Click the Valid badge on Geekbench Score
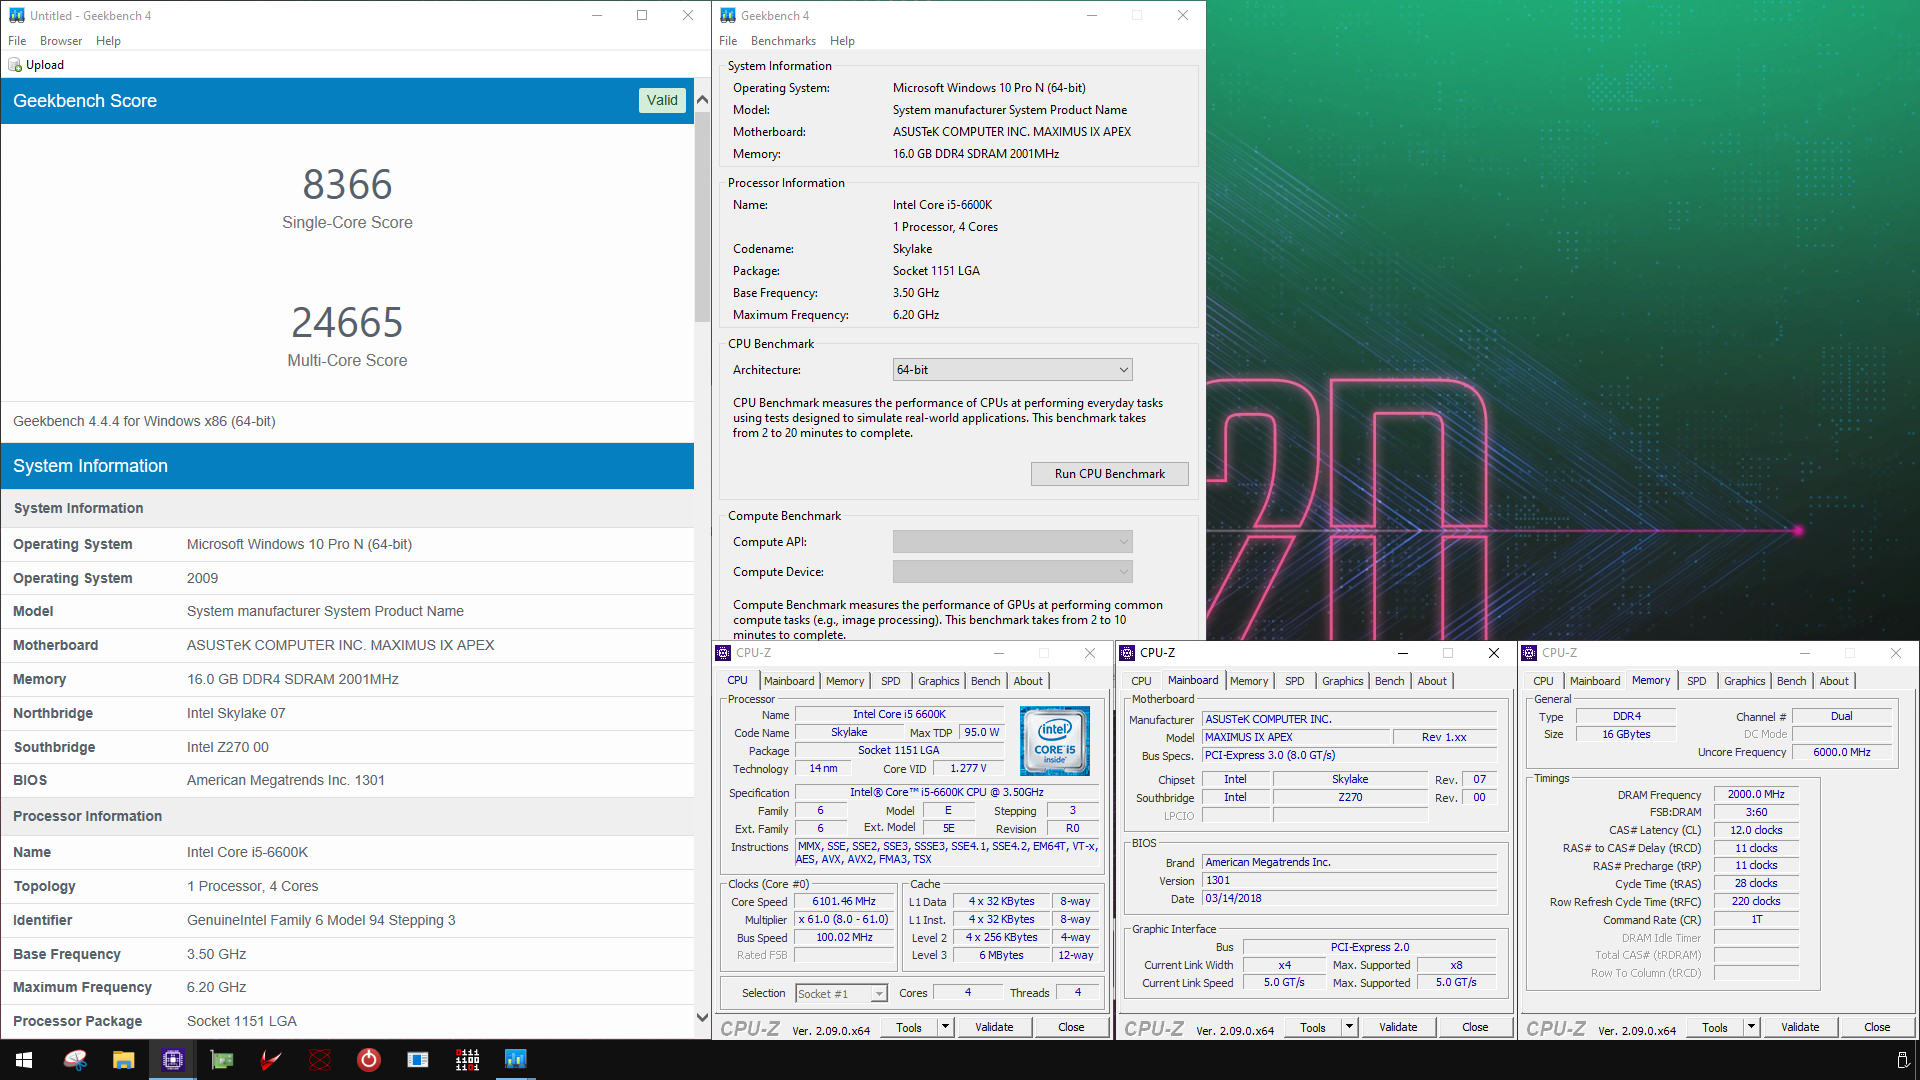This screenshot has height=1080, width=1920. tap(662, 100)
